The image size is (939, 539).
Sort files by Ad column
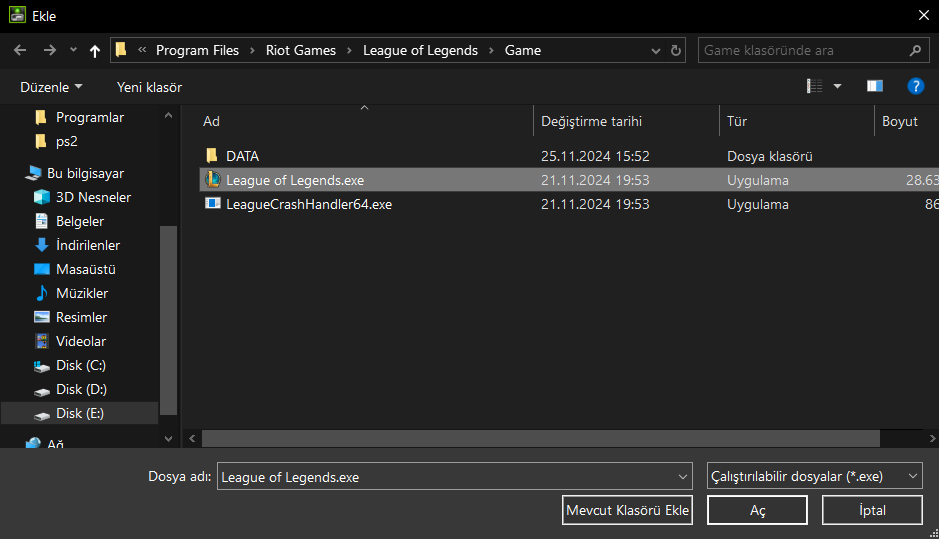(211, 121)
